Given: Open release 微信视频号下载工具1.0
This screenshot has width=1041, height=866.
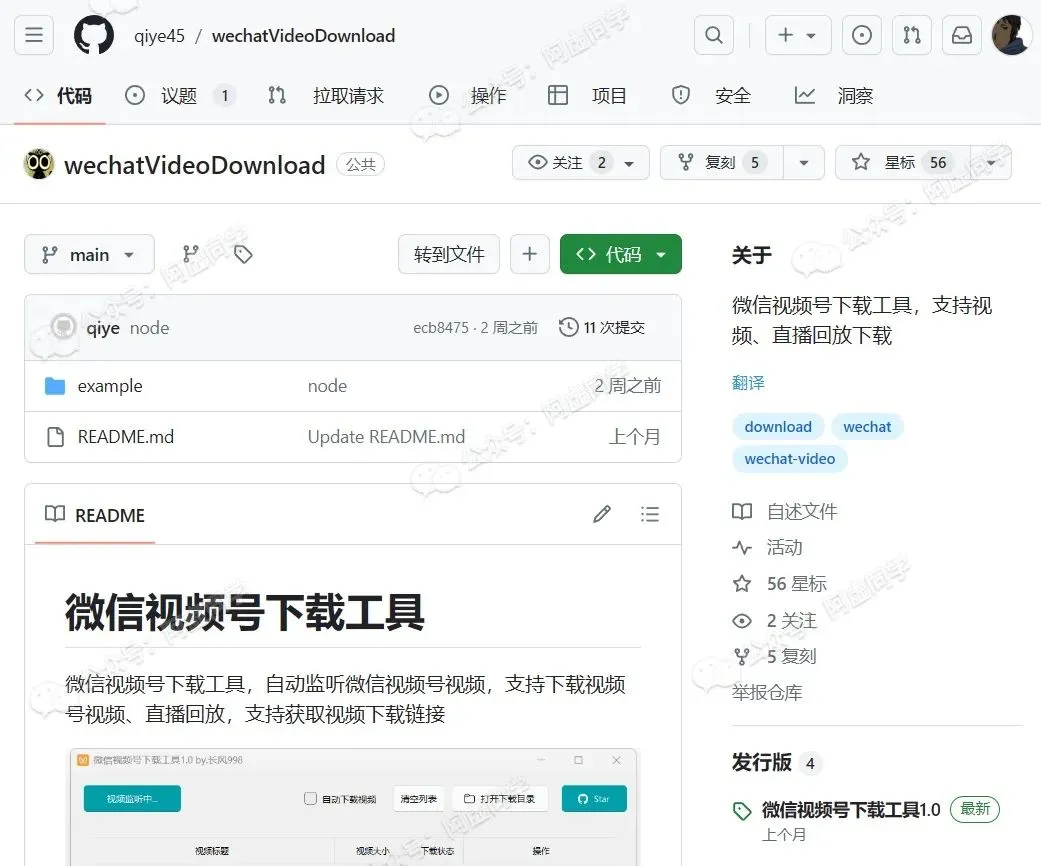Looking at the screenshot, I should pyautogui.click(x=851, y=810).
